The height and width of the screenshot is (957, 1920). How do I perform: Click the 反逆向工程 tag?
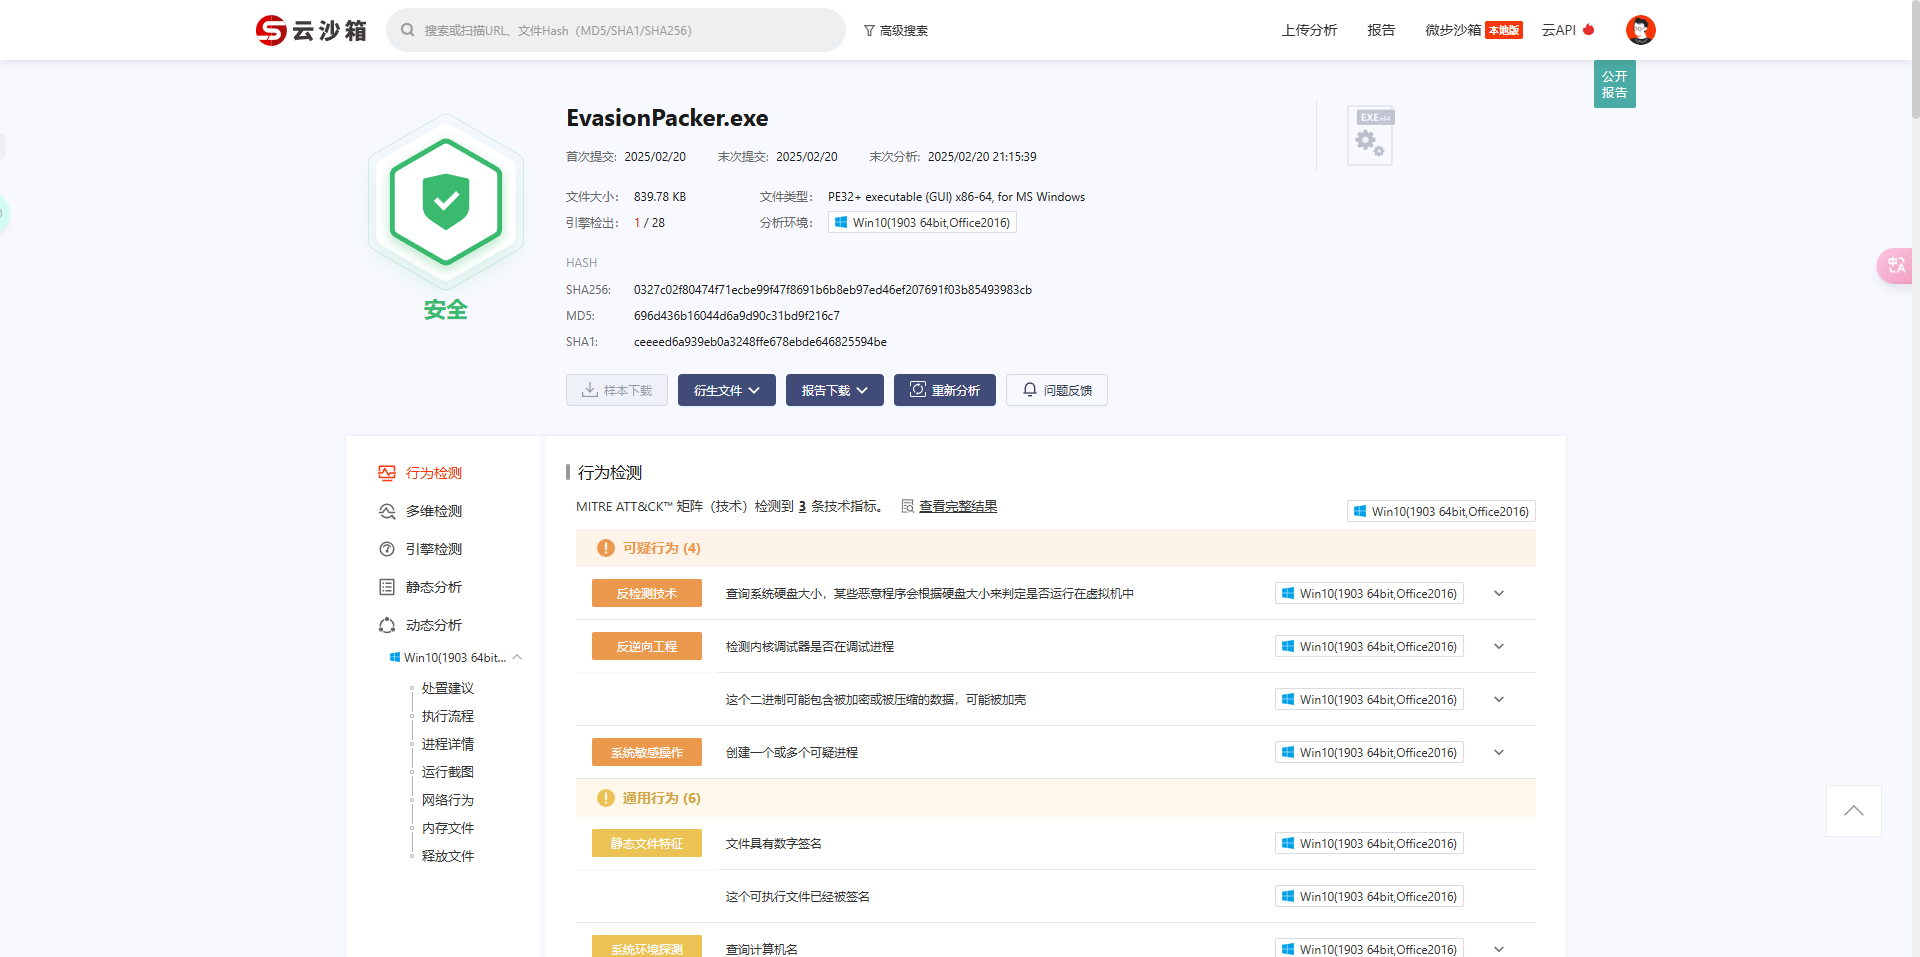647,646
